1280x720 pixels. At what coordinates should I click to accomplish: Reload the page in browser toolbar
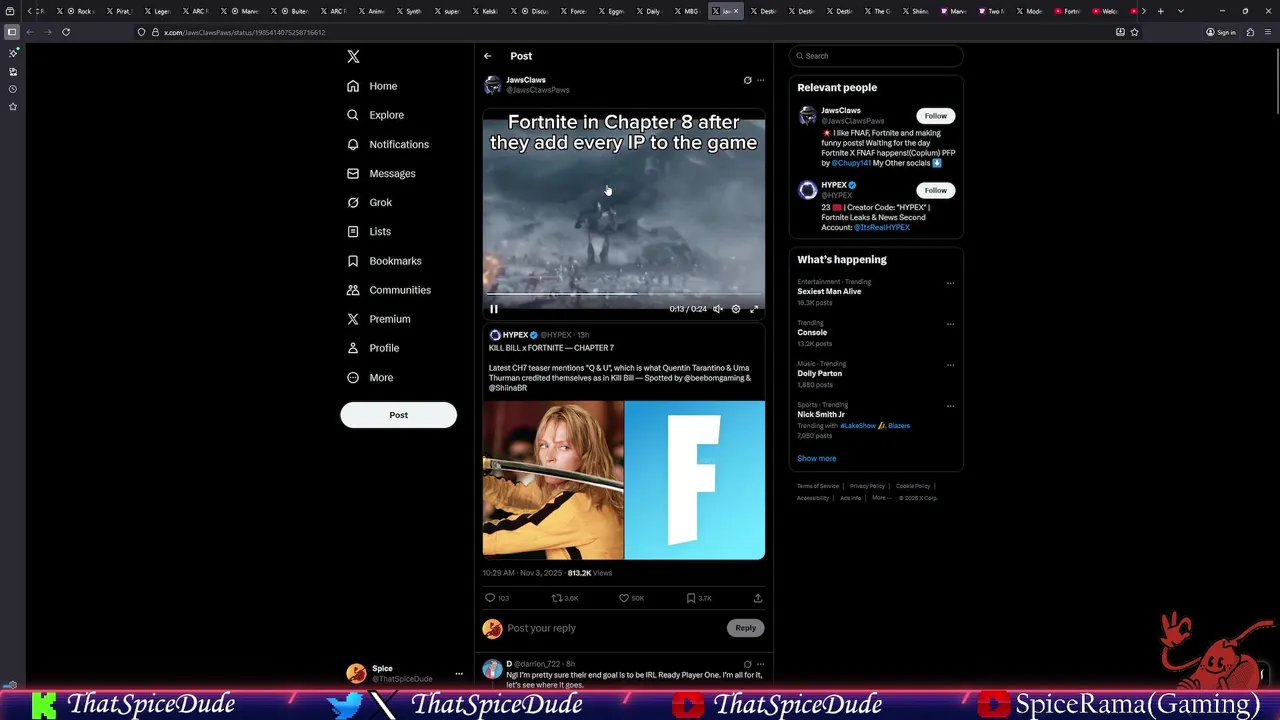[66, 32]
